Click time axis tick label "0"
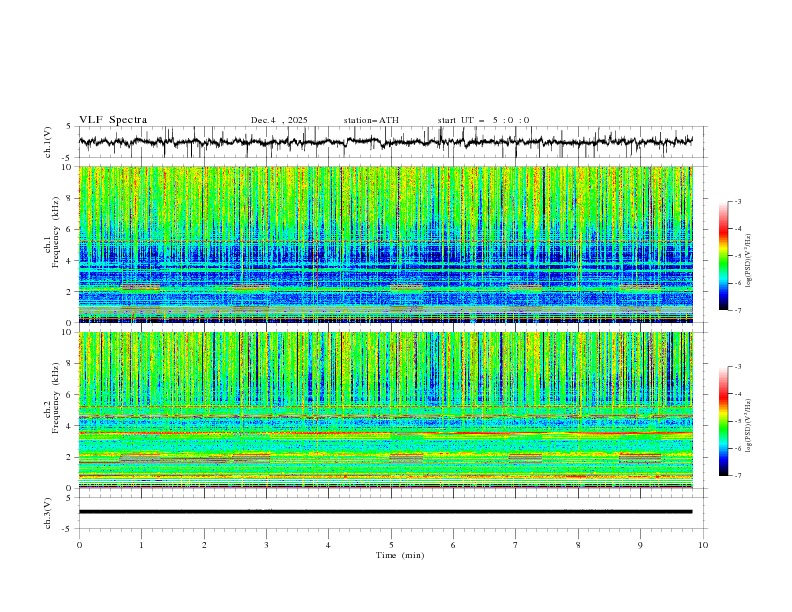Viewport: 792px width, 612px height. [79, 545]
